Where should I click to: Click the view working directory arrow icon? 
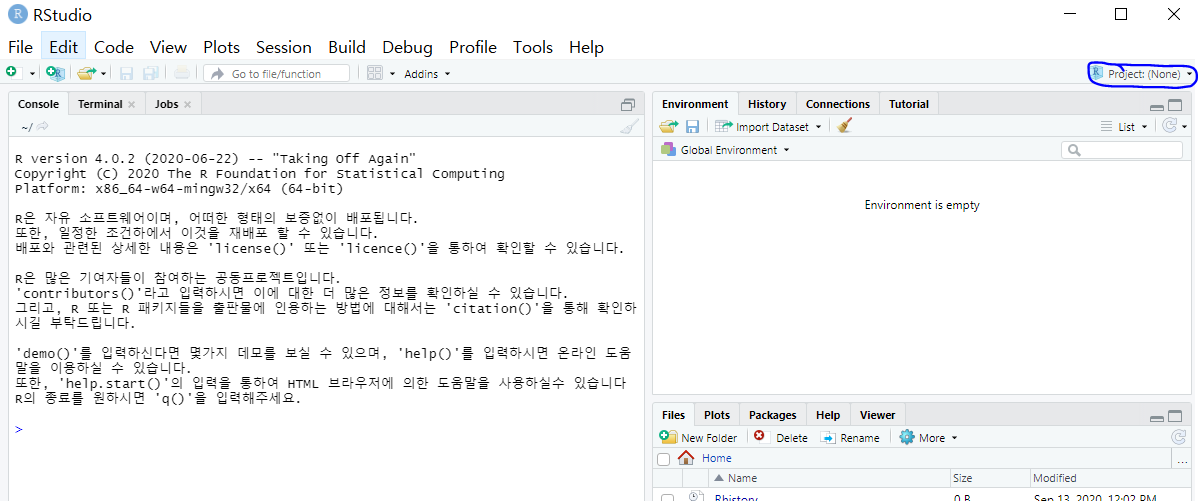point(43,127)
